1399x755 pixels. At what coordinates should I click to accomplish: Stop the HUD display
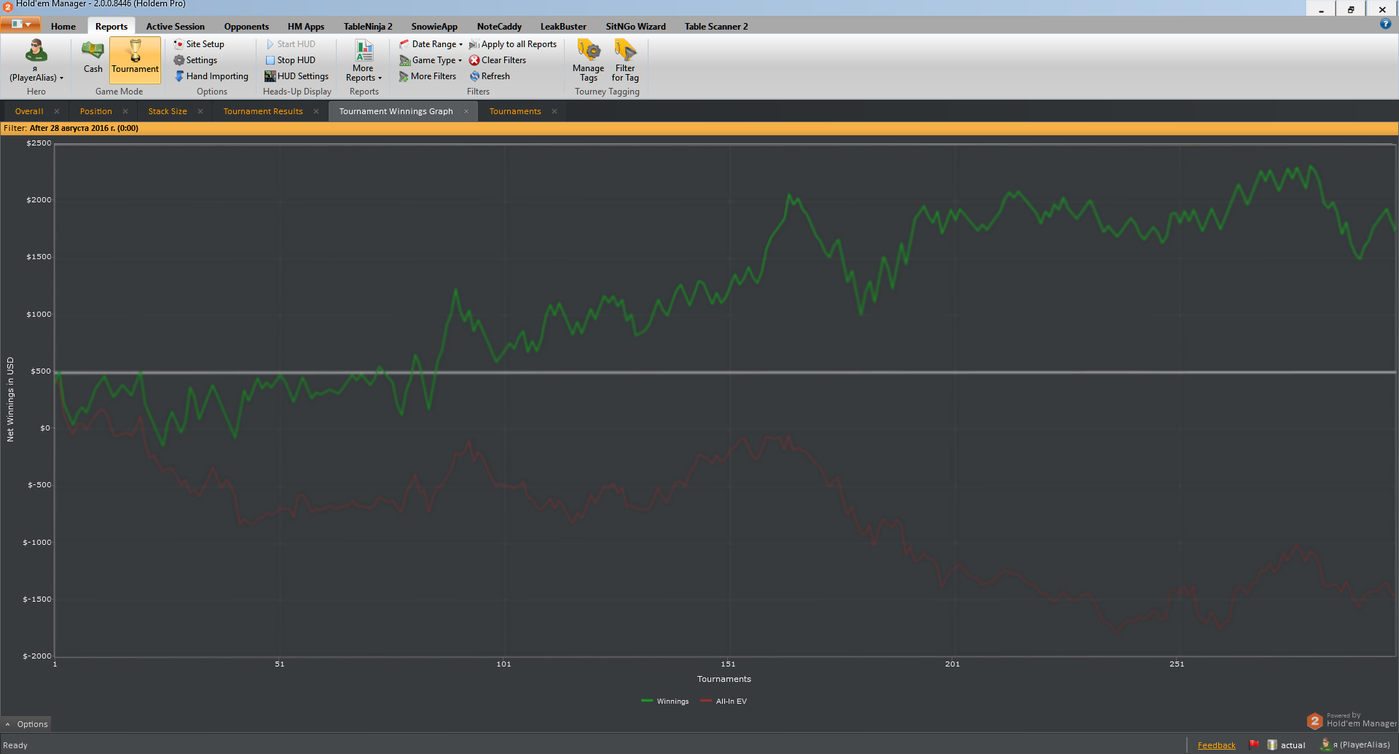pos(295,60)
